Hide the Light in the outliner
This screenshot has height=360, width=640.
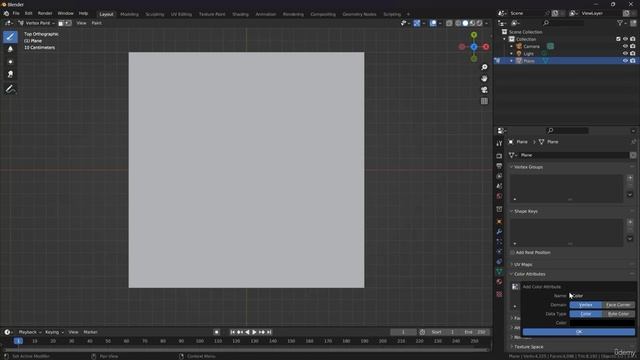pos(625,53)
